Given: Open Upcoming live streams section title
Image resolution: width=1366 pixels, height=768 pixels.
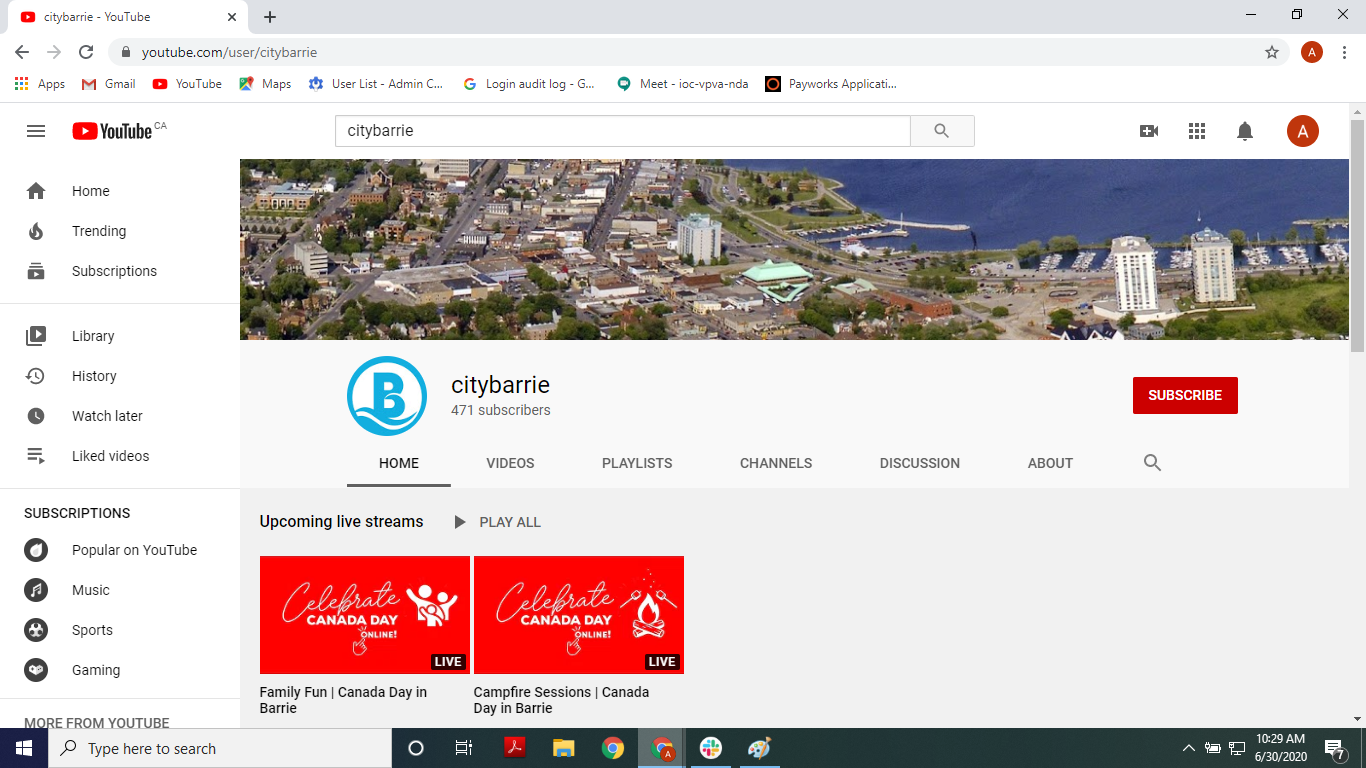Looking at the screenshot, I should [341, 521].
